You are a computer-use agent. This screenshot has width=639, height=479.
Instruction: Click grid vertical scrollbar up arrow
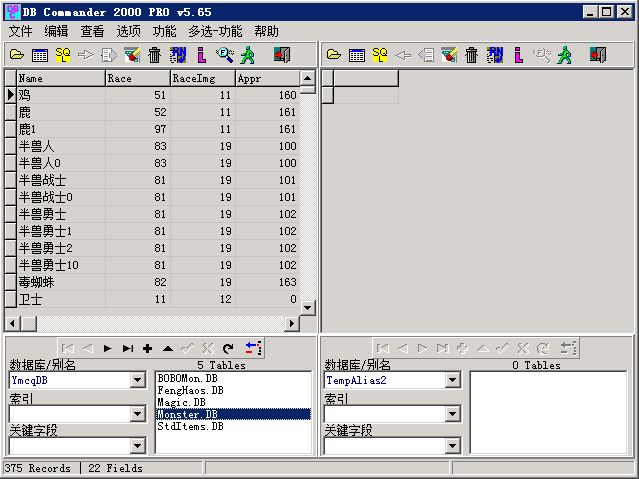pyautogui.click(x=308, y=78)
